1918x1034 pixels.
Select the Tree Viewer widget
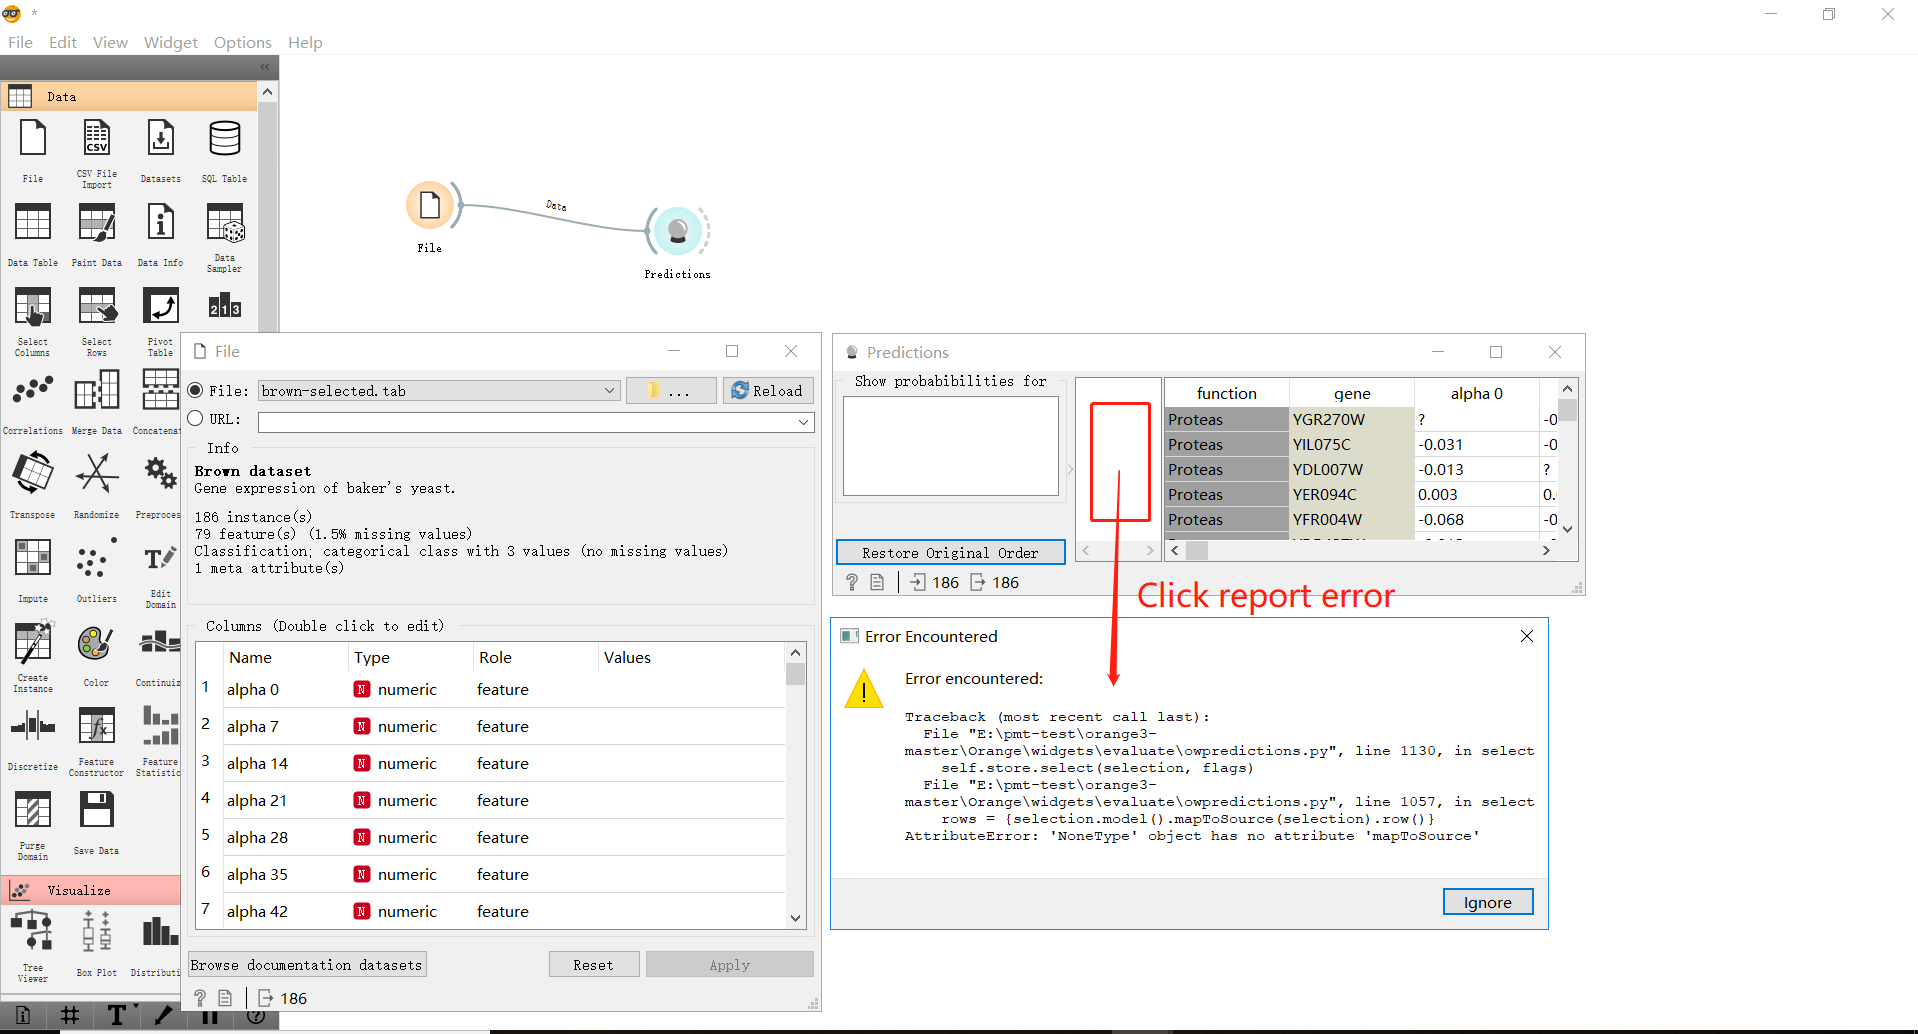pyautogui.click(x=33, y=930)
